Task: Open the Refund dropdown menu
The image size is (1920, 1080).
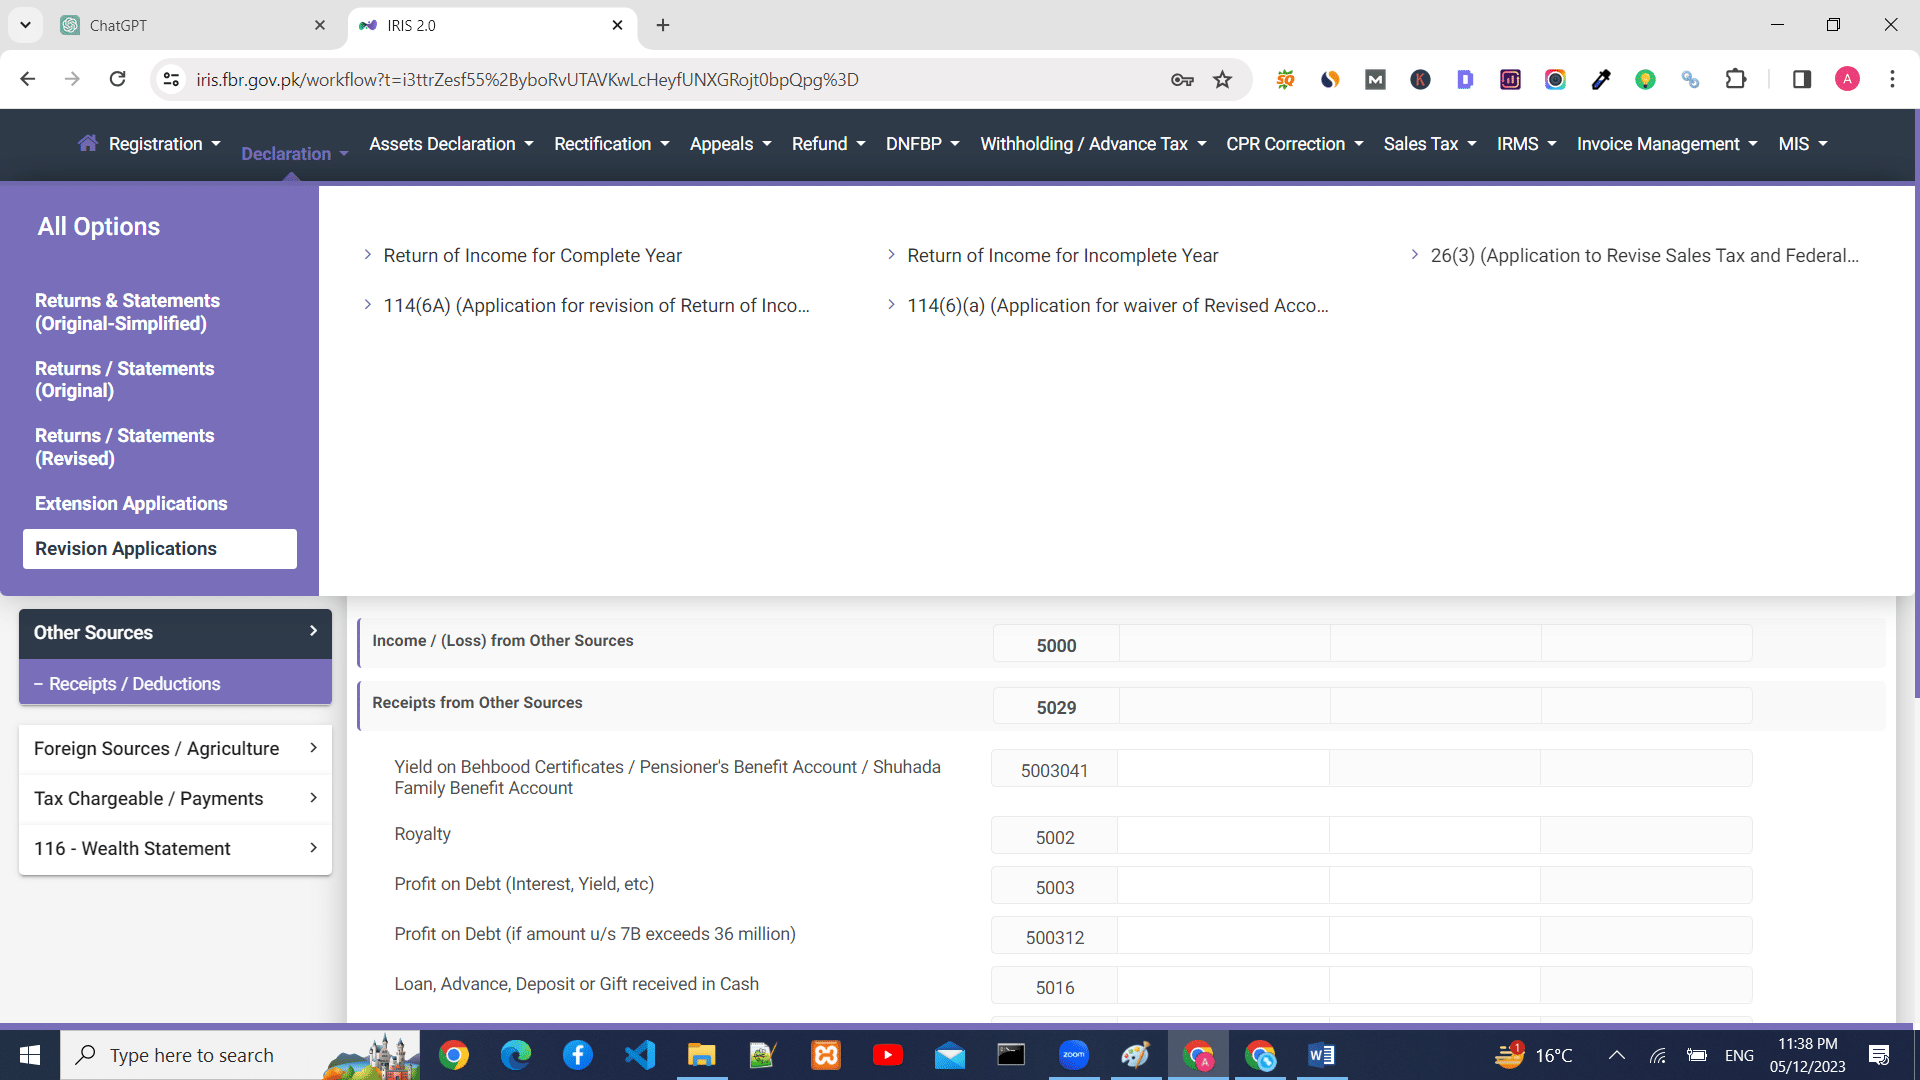Action: click(828, 144)
